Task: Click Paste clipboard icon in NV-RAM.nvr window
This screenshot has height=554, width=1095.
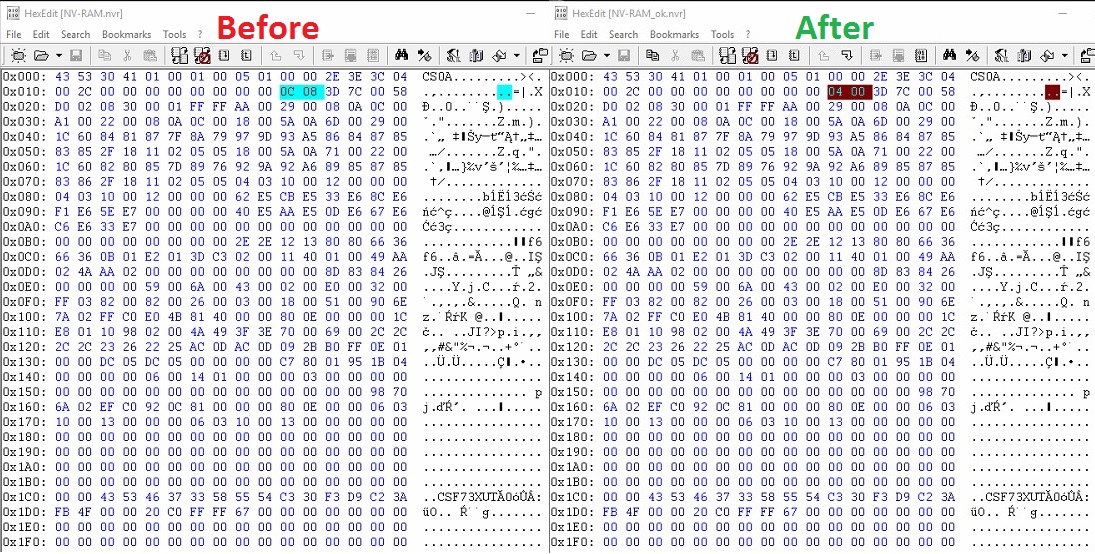Action: (x=150, y=55)
